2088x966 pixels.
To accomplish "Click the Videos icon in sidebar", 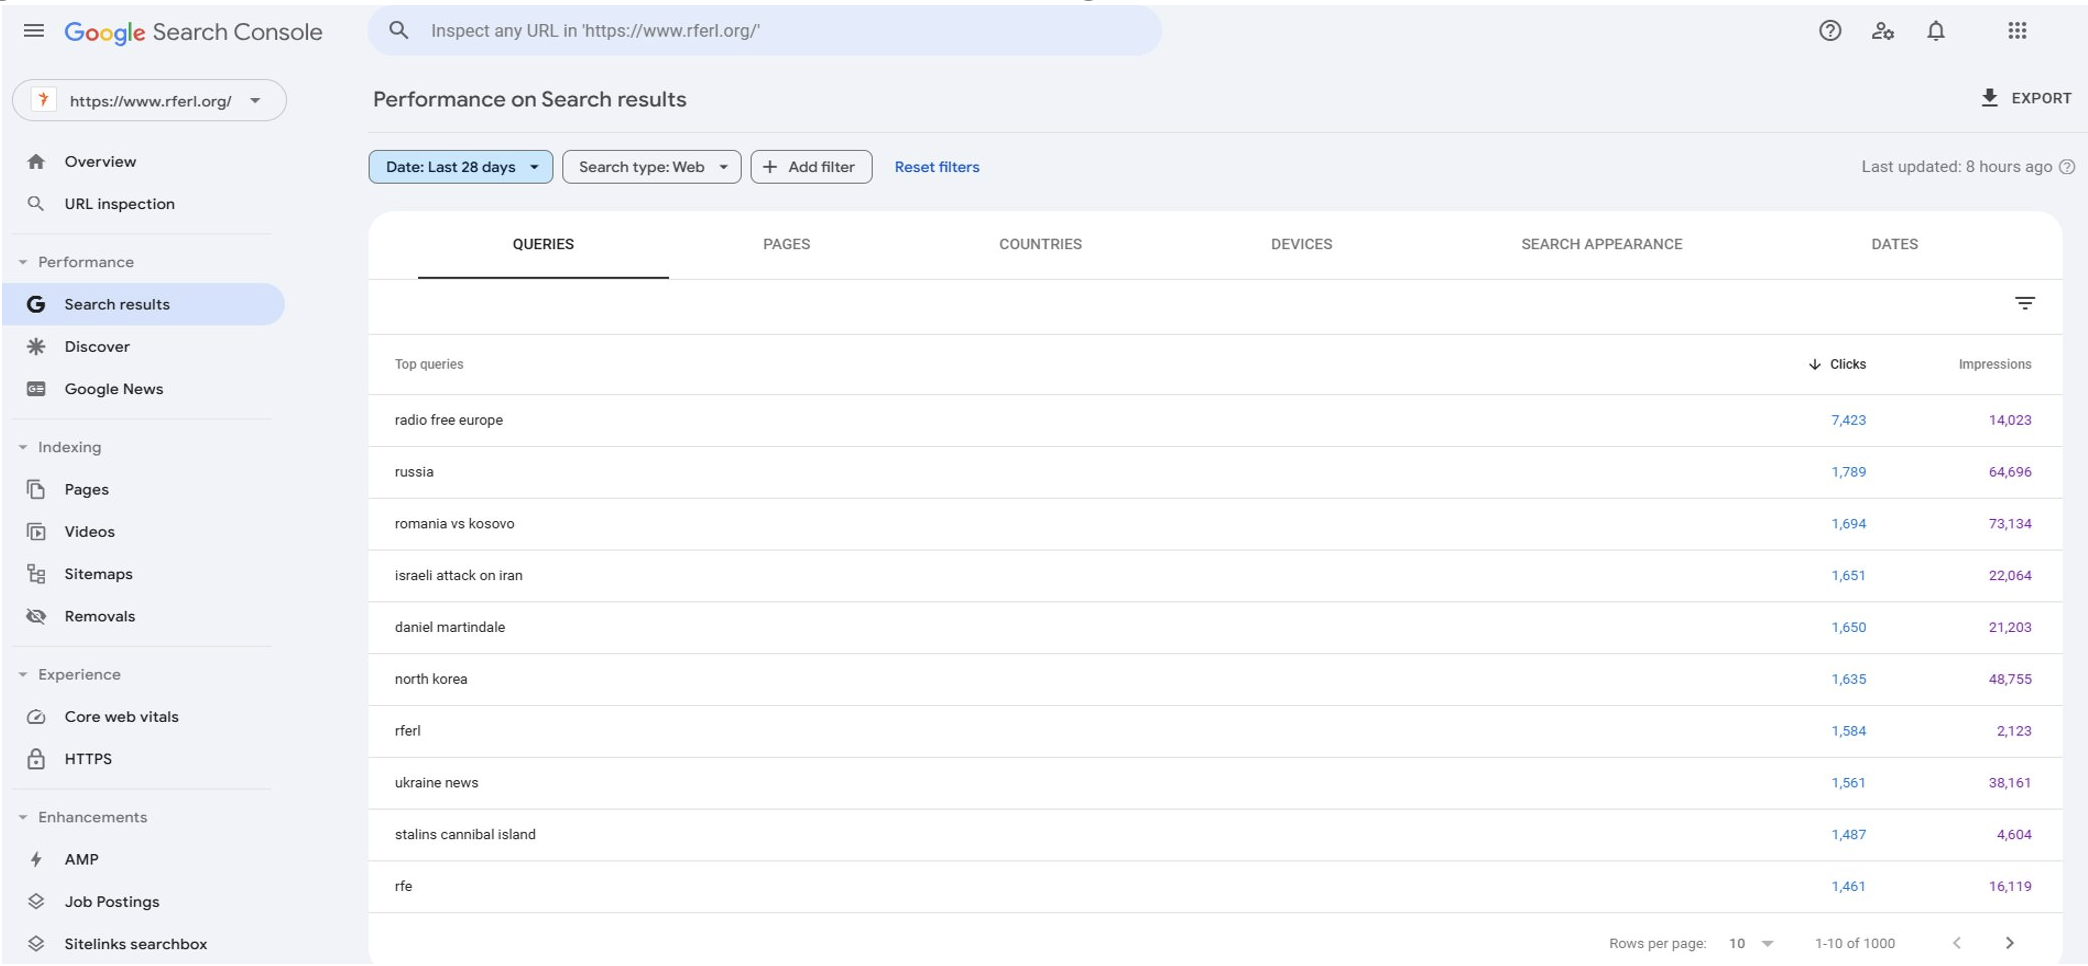I will [x=36, y=532].
